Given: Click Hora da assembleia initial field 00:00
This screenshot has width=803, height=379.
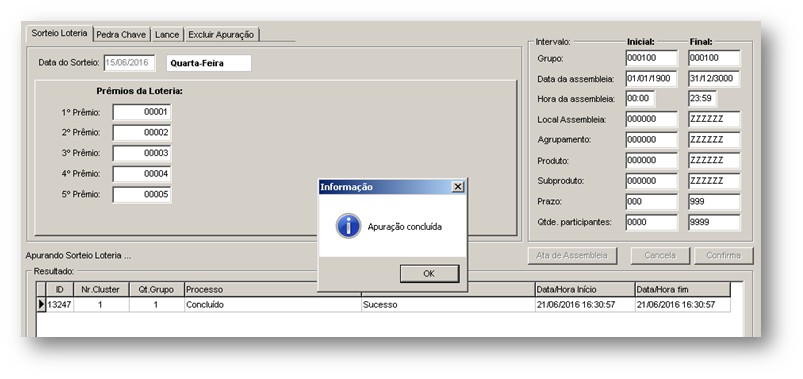Looking at the screenshot, I should tap(640, 98).
